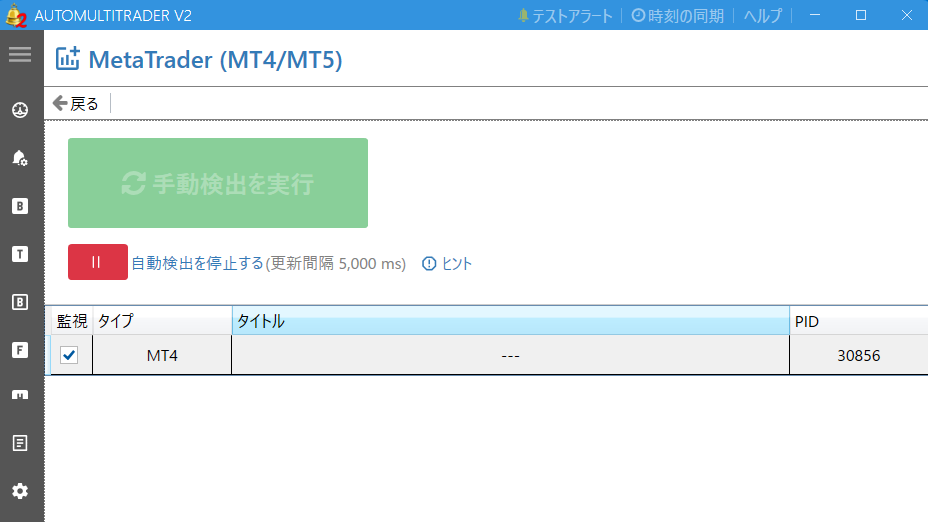This screenshot has width=928, height=522.
Task: Open the ヘルプ menu
Action: [x=763, y=16]
